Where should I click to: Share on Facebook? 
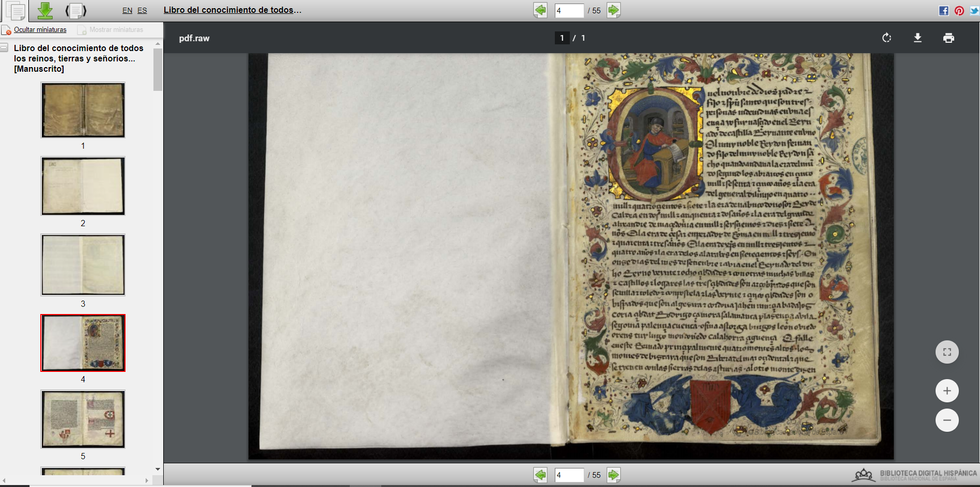[944, 11]
